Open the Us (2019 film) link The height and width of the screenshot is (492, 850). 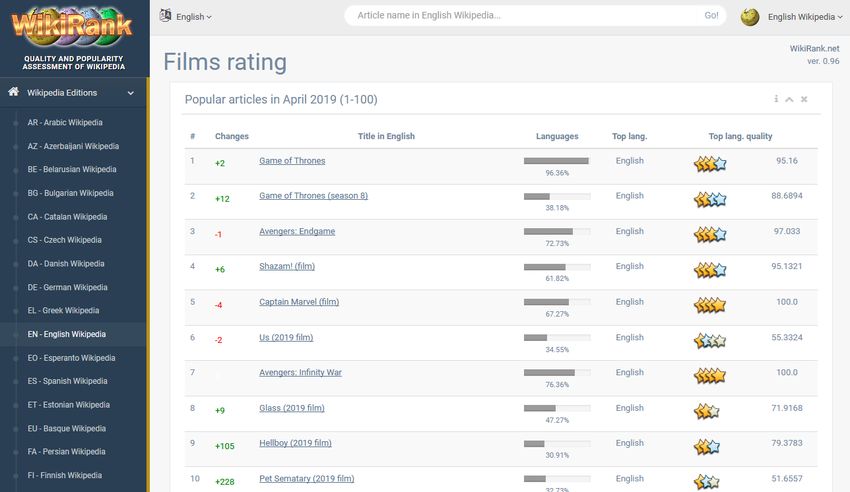286,338
